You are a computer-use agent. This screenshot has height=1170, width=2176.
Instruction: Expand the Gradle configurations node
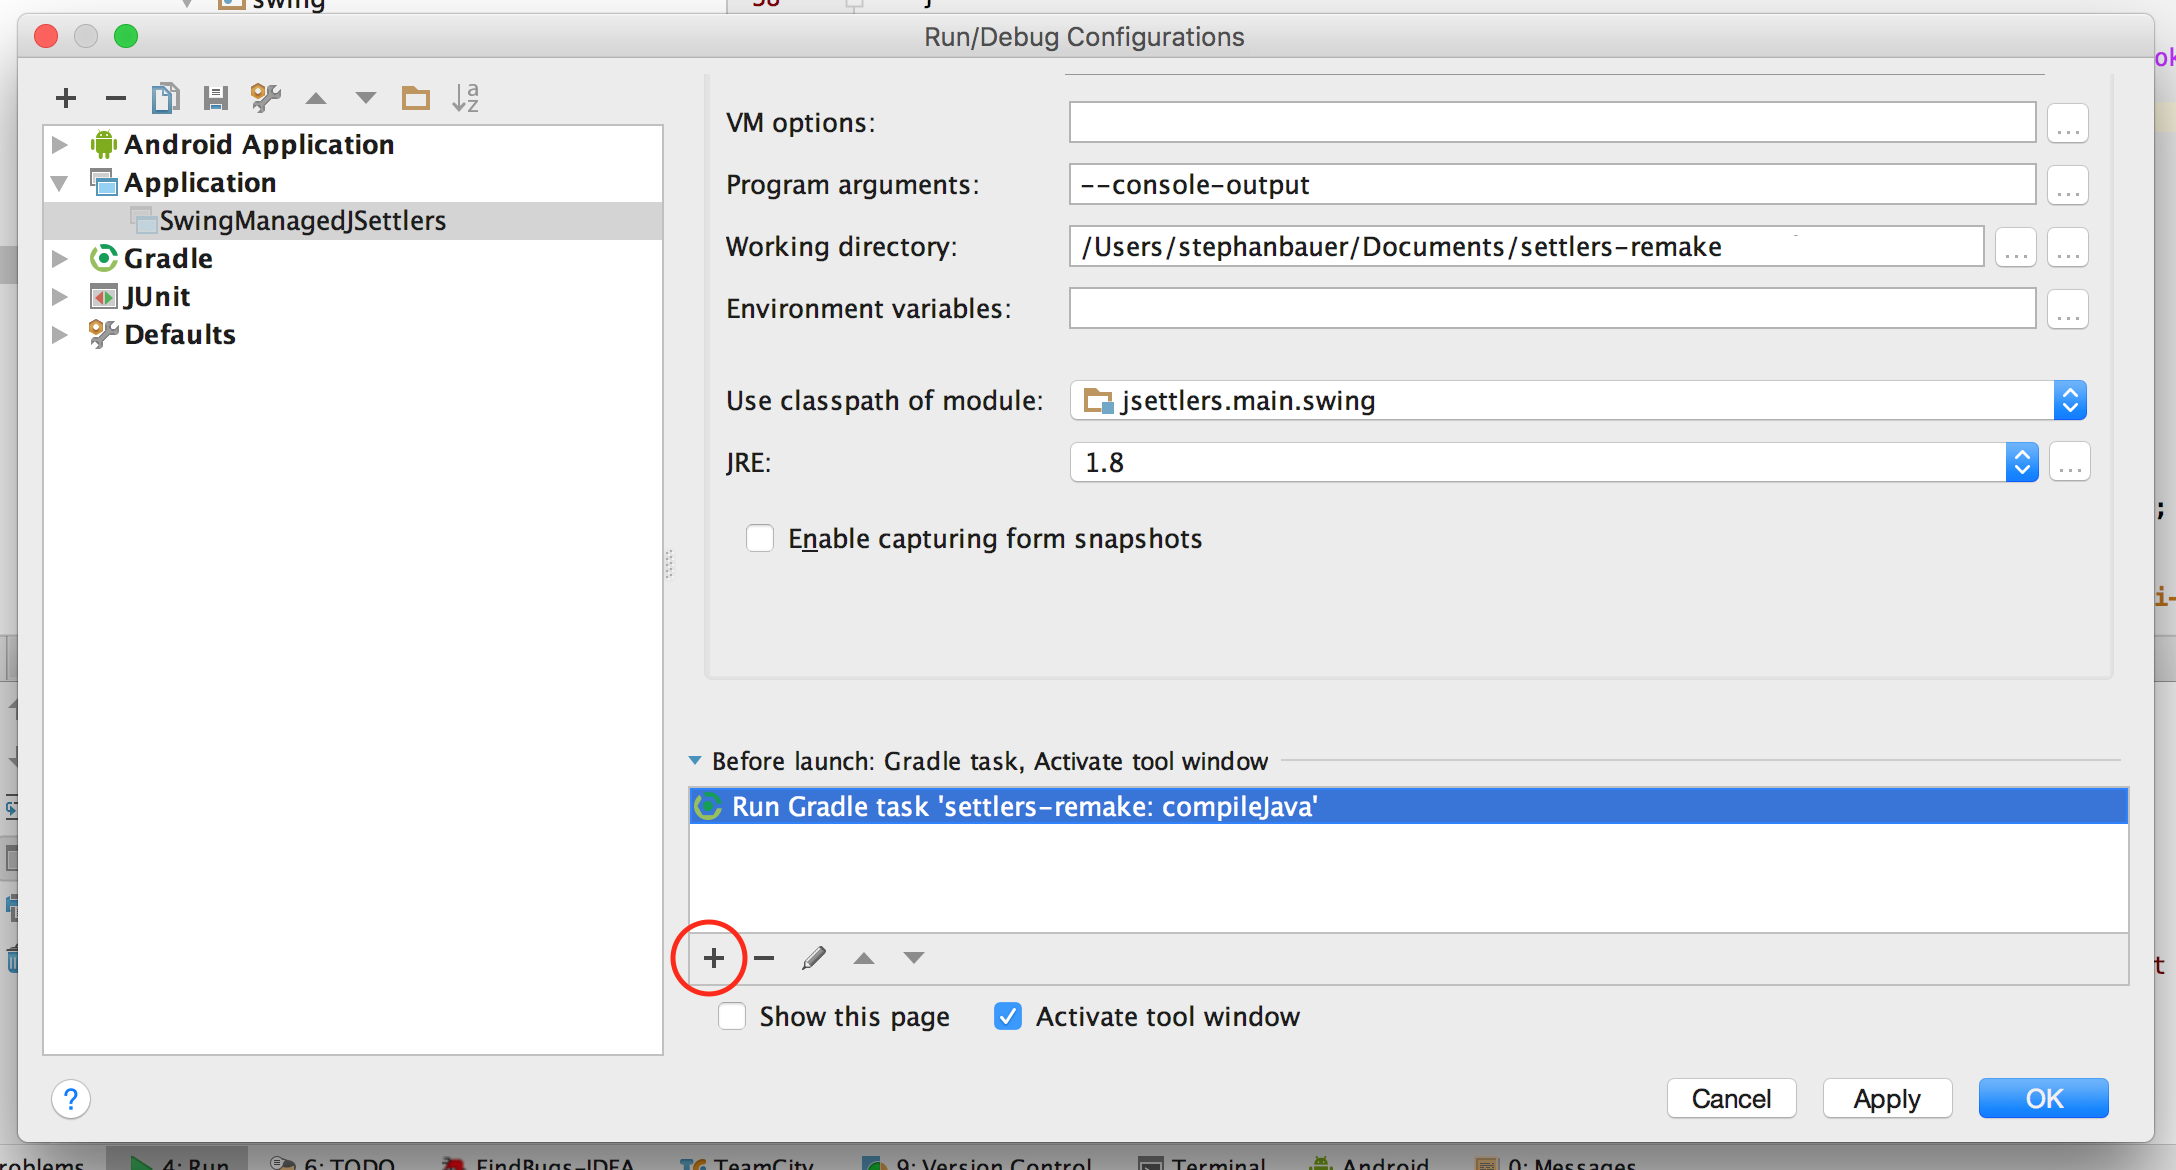60,258
